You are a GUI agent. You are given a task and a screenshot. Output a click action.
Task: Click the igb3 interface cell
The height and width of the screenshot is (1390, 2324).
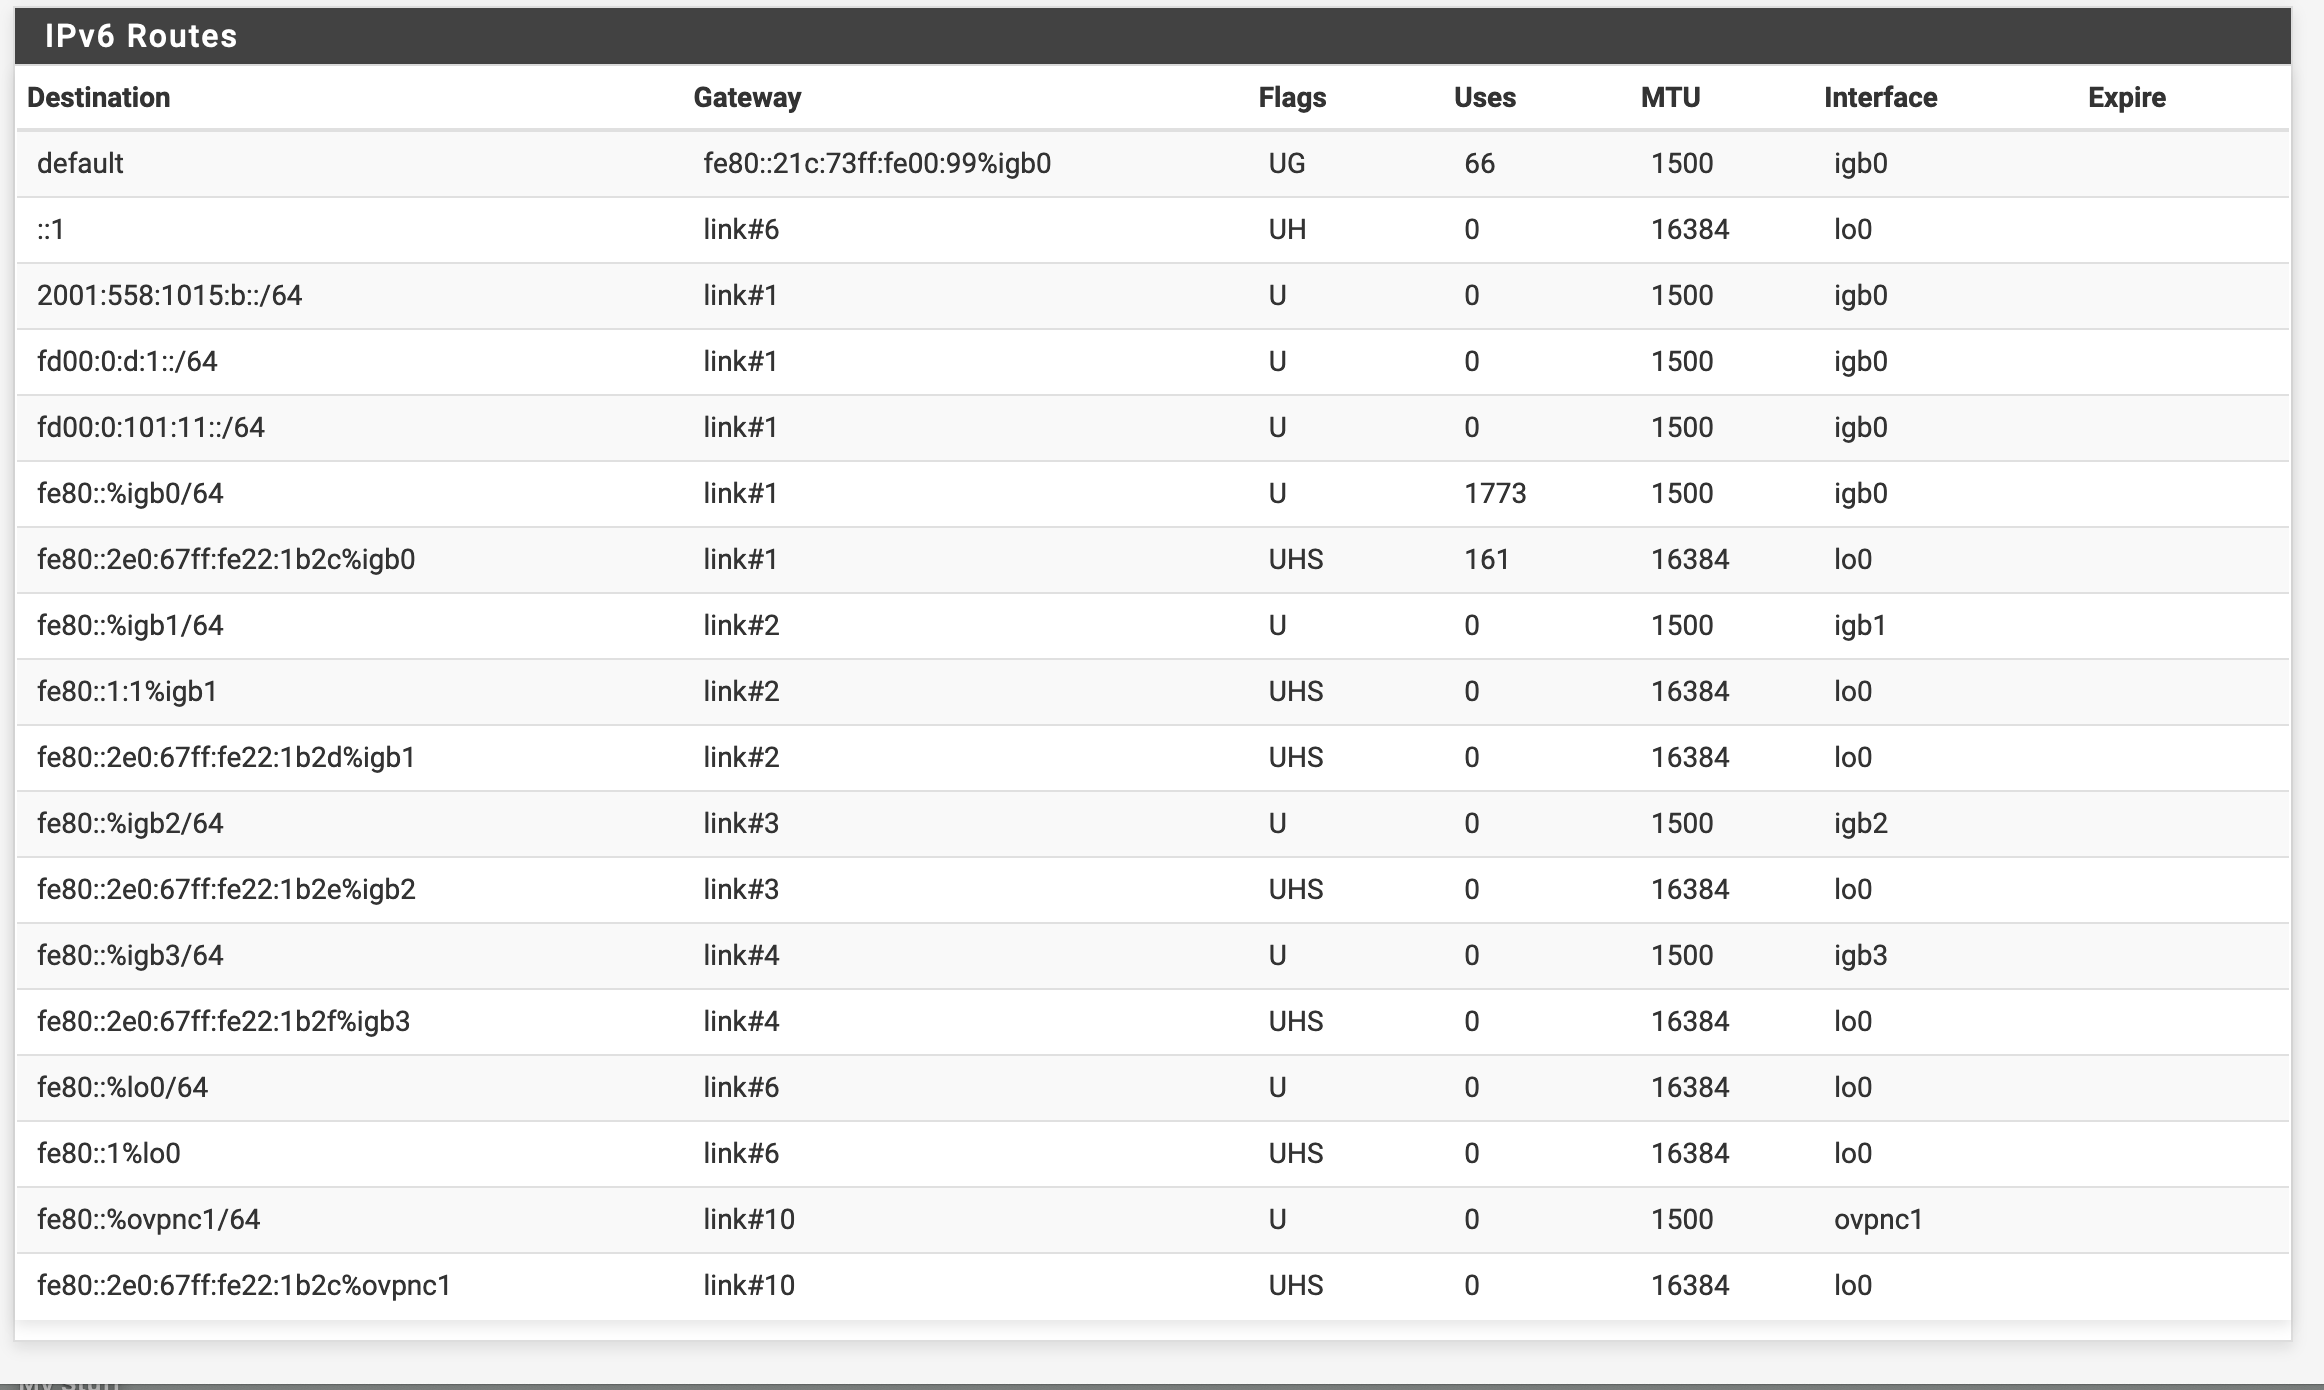(1860, 955)
